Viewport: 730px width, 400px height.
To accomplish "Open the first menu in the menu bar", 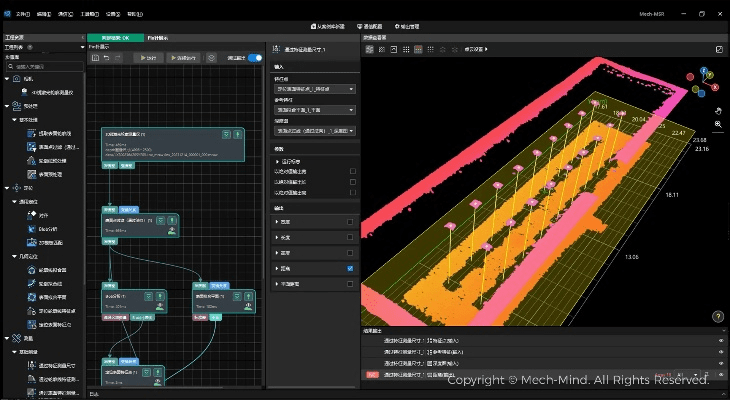I will [x=22, y=14].
